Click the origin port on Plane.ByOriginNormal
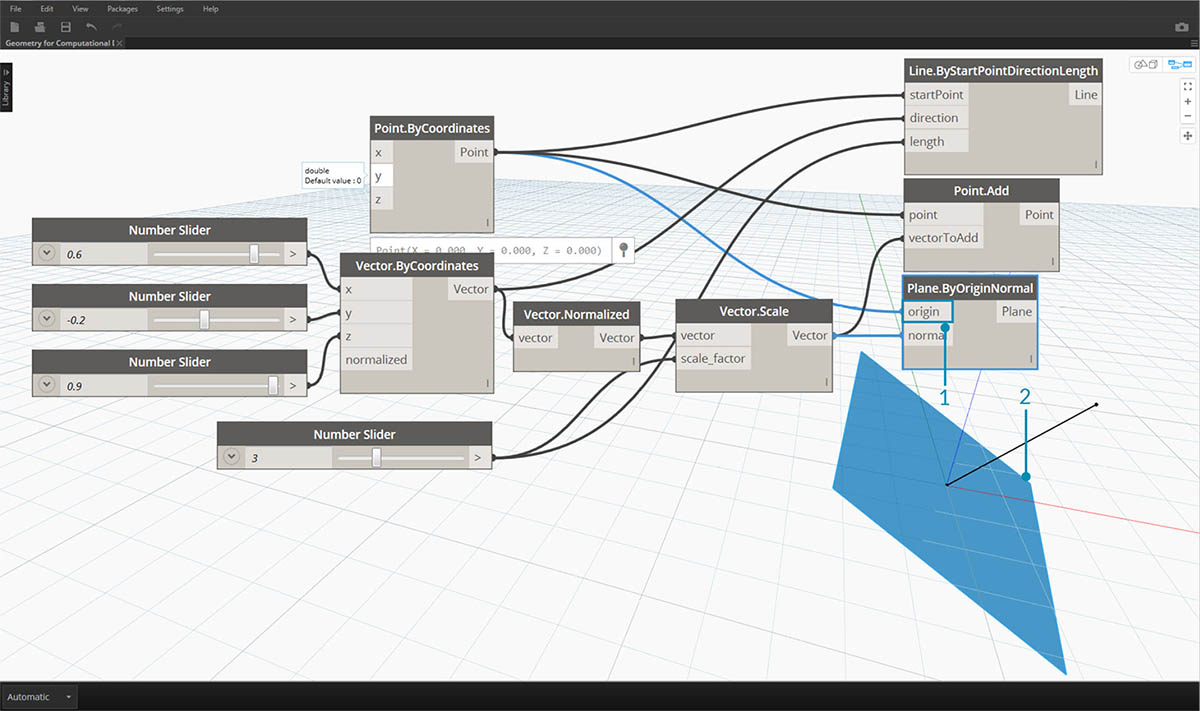 pyautogui.click(x=925, y=311)
